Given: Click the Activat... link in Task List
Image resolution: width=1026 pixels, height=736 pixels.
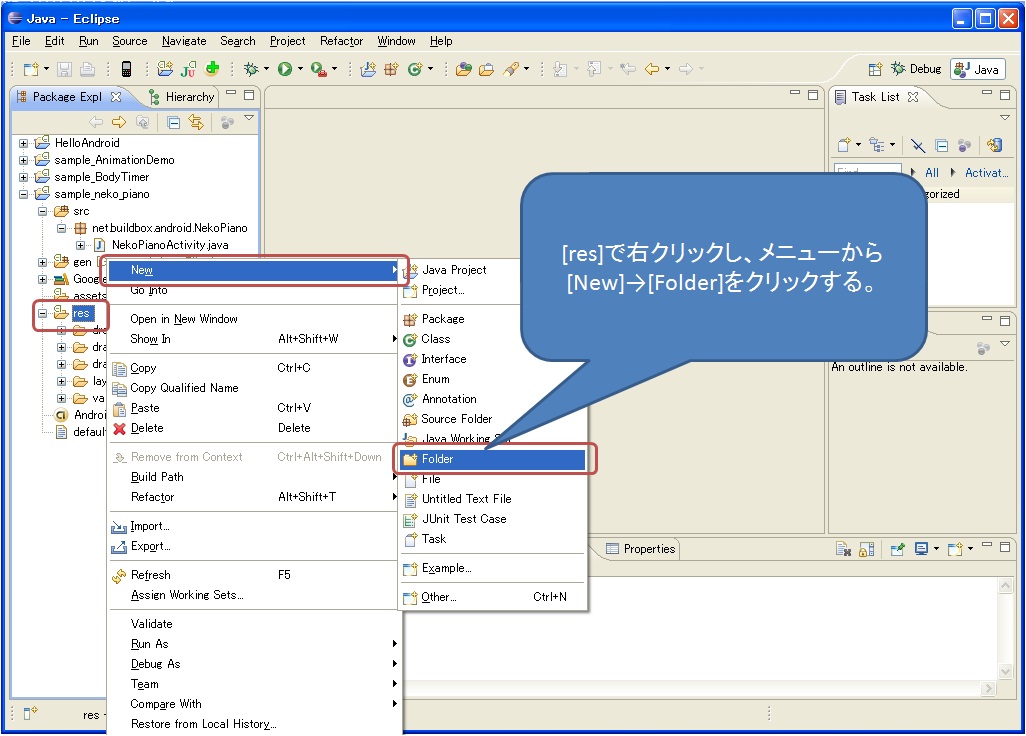Looking at the screenshot, I should pos(986,173).
